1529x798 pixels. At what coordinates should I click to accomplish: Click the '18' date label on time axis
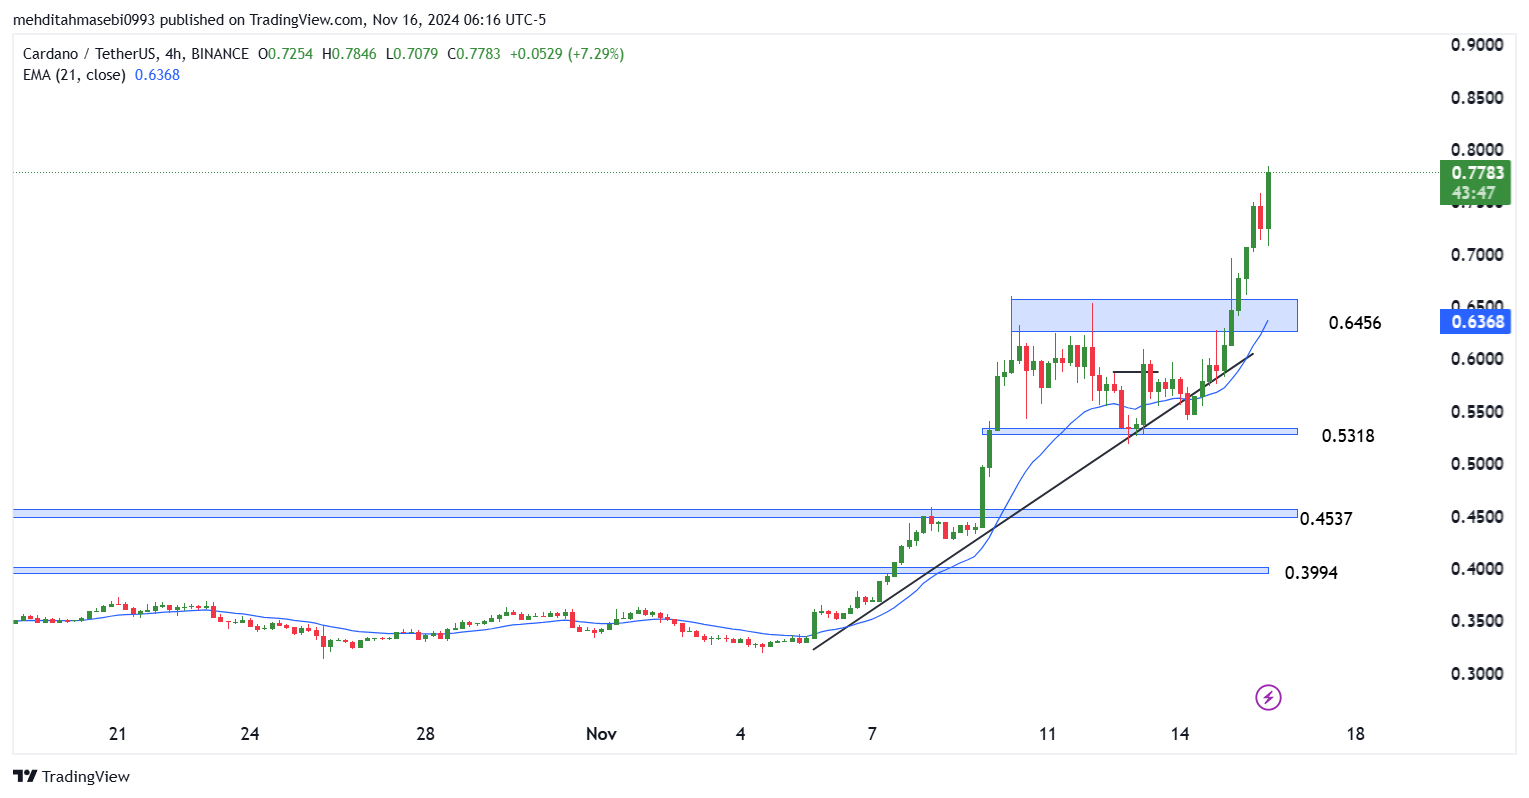click(1355, 734)
